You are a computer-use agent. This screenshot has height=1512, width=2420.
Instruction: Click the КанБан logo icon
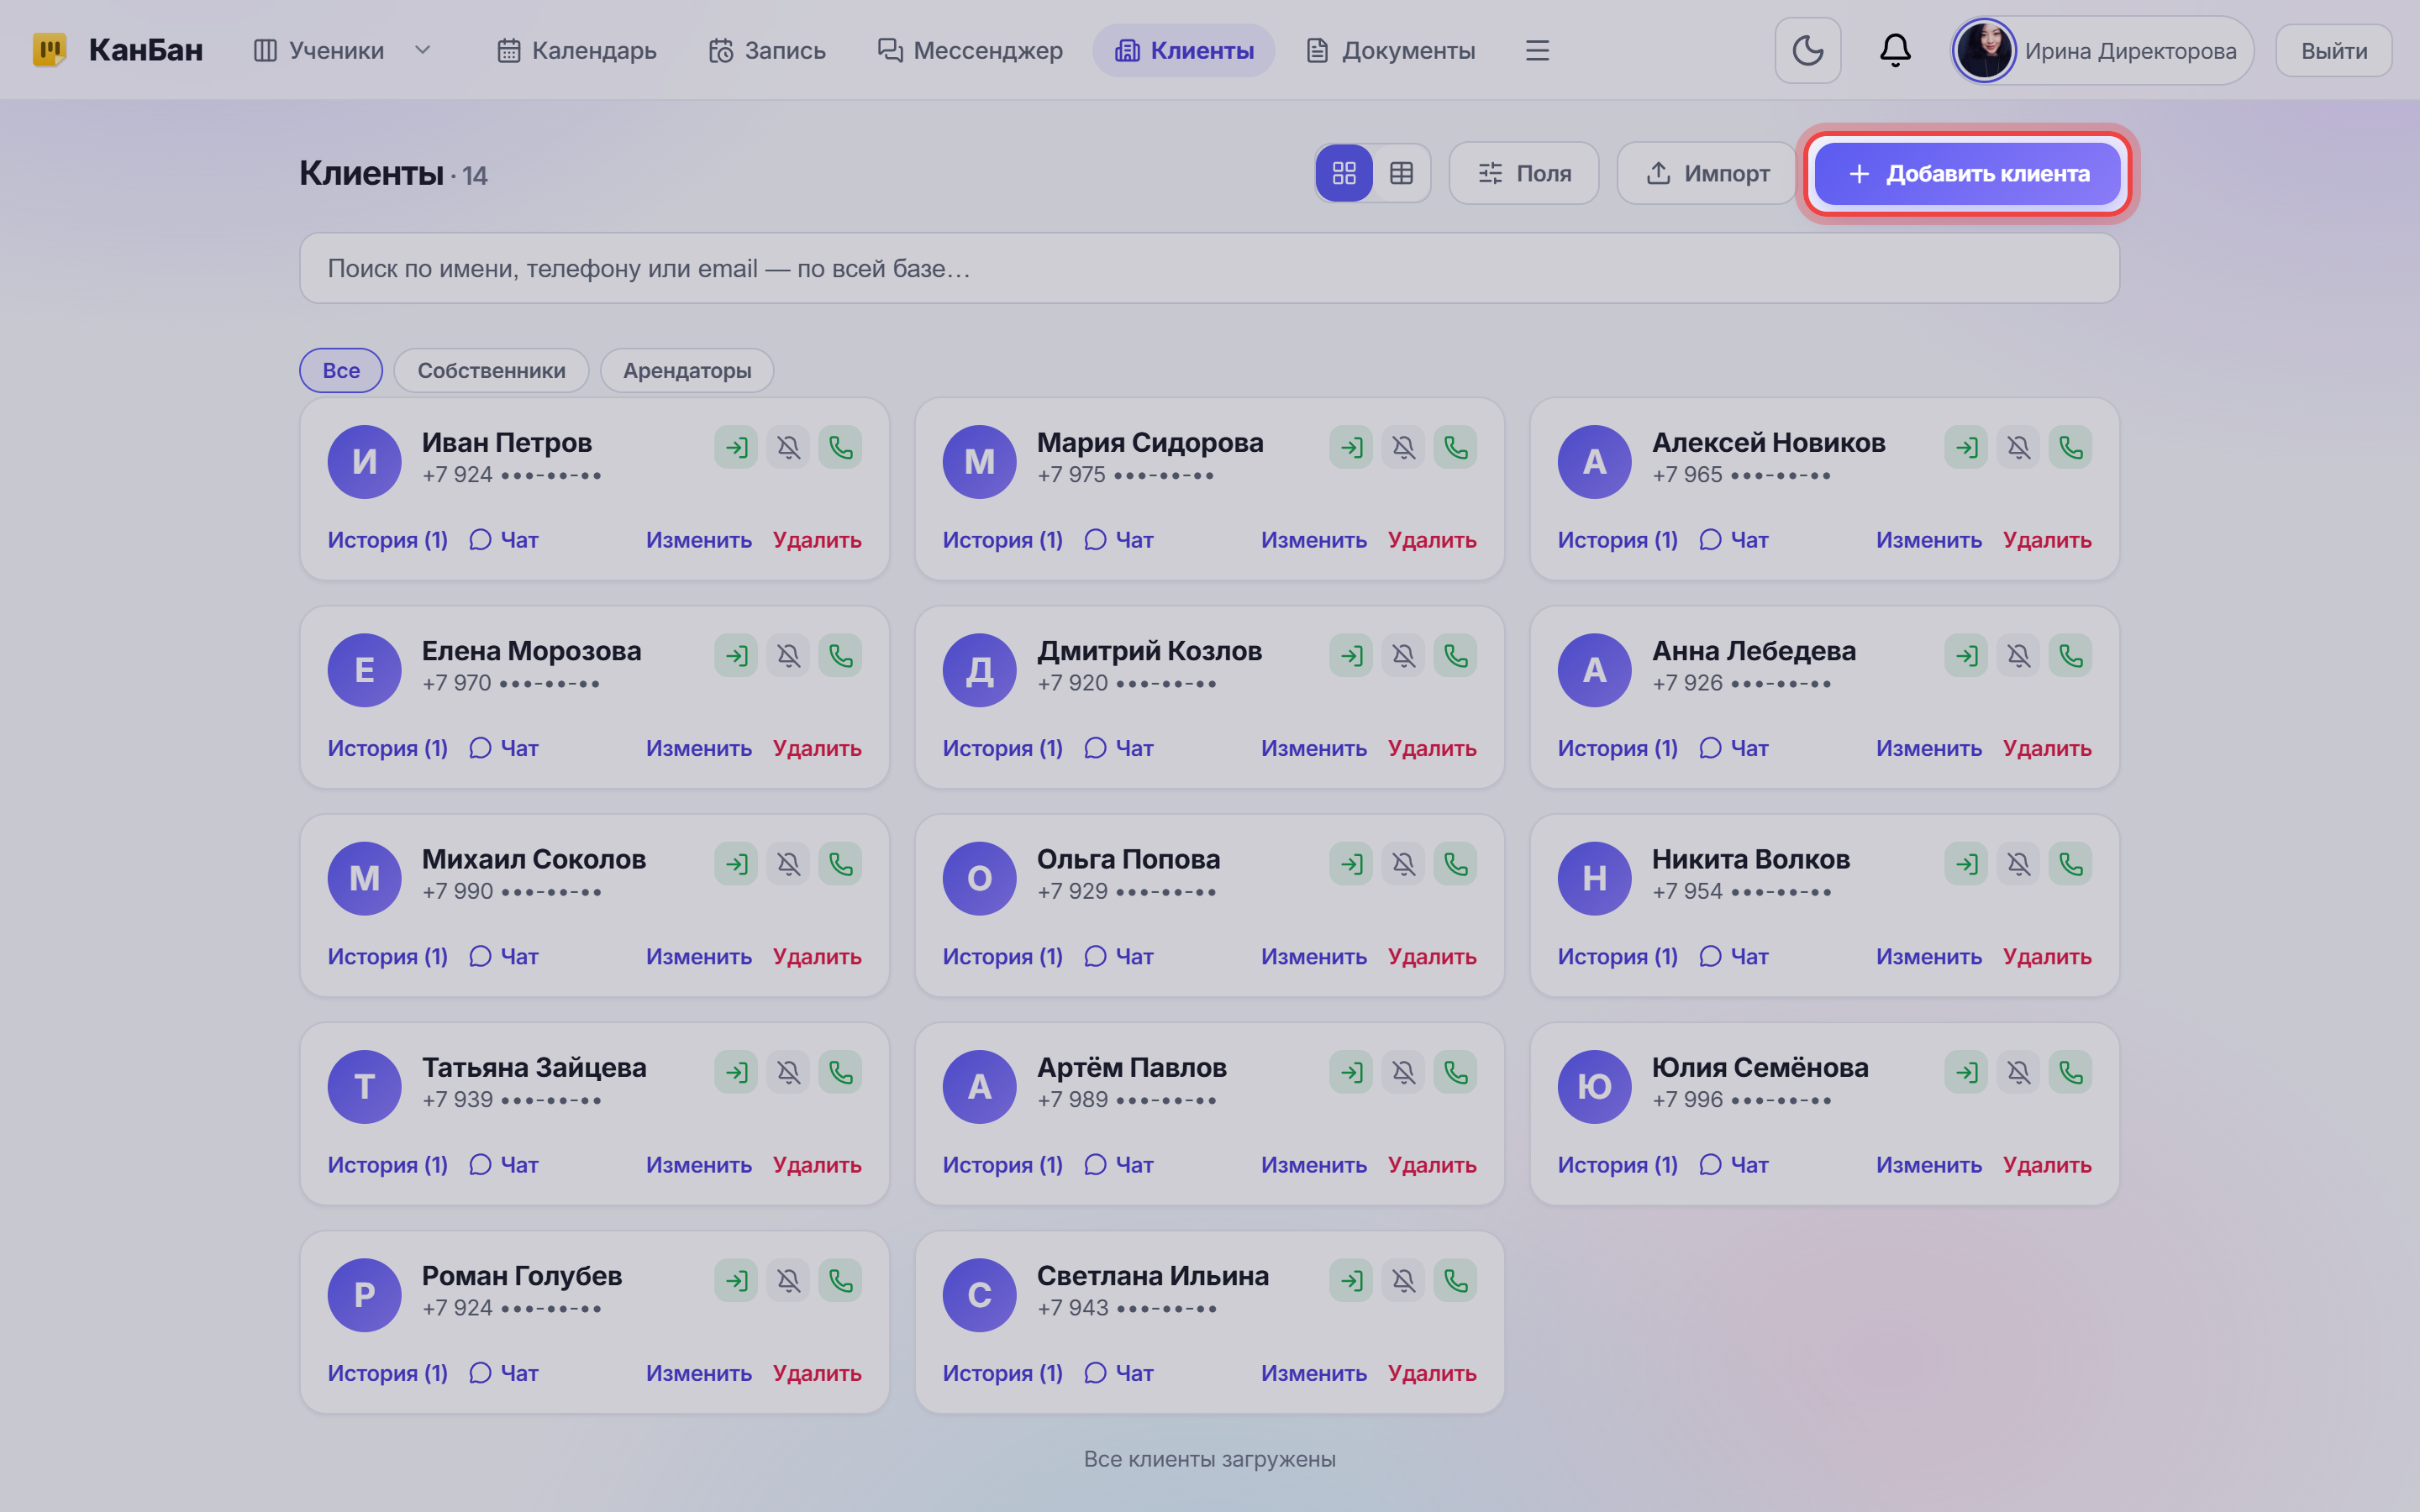[x=49, y=50]
